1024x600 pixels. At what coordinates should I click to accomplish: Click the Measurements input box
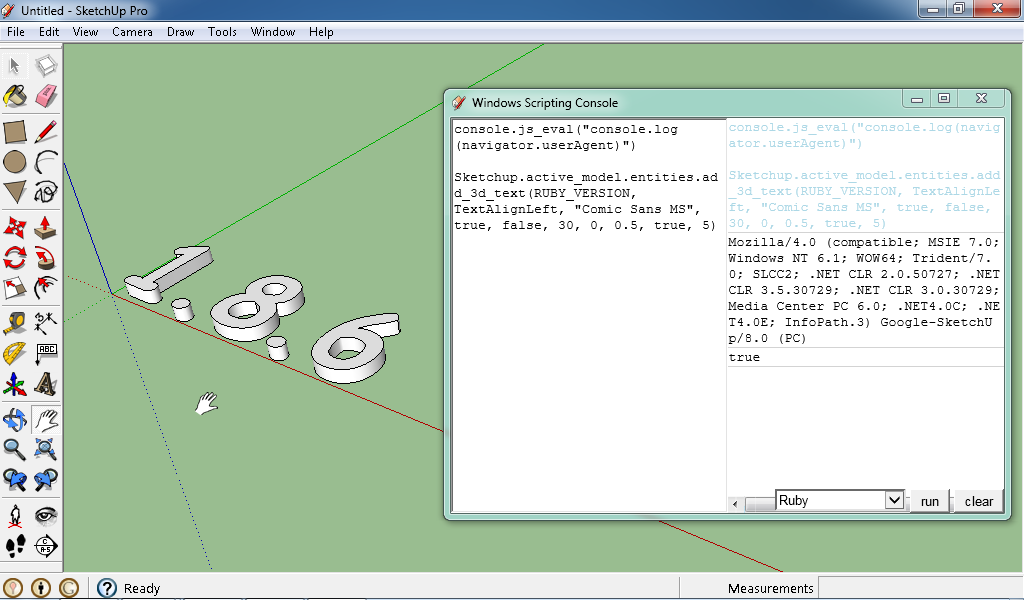(920, 588)
